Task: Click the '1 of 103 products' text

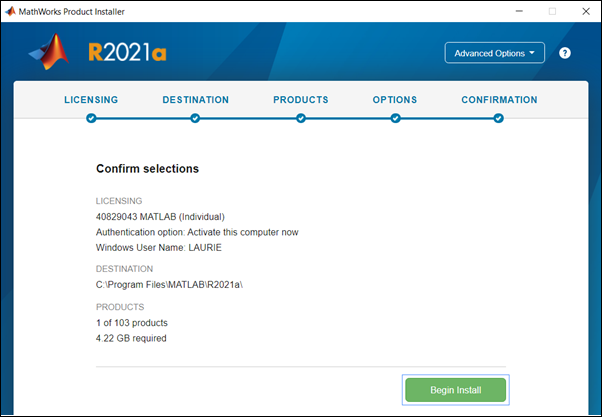Action: pos(132,323)
